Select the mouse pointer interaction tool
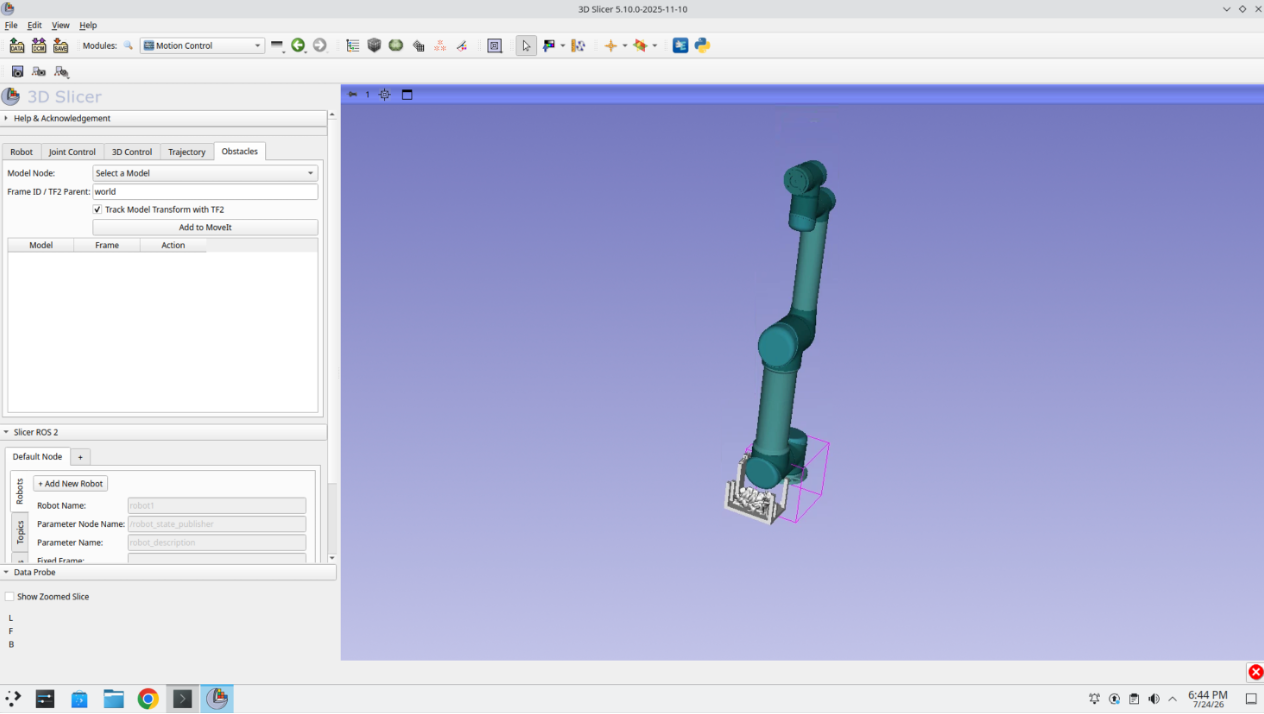 (526, 46)
